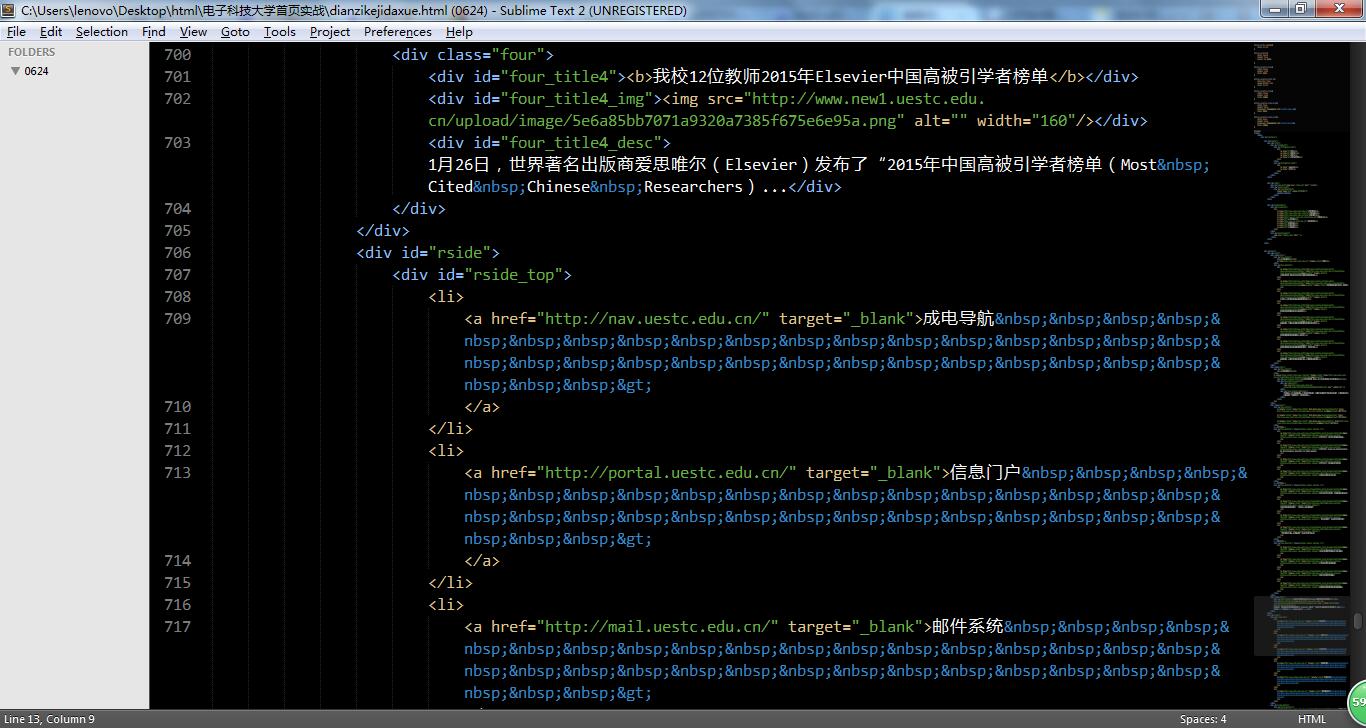Click the Sublime Text title bar icon
1366x728 pixels.
click(x=9, y=10)
